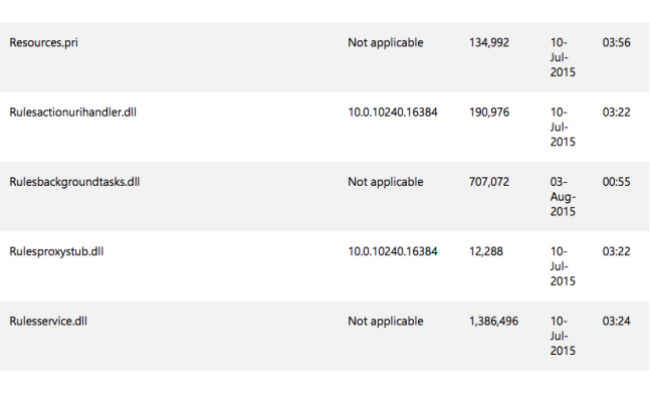
Task: Select the 10-Jul-2015 date for Resources.pri
Action: pyautogui.click(x=563, y=58)
